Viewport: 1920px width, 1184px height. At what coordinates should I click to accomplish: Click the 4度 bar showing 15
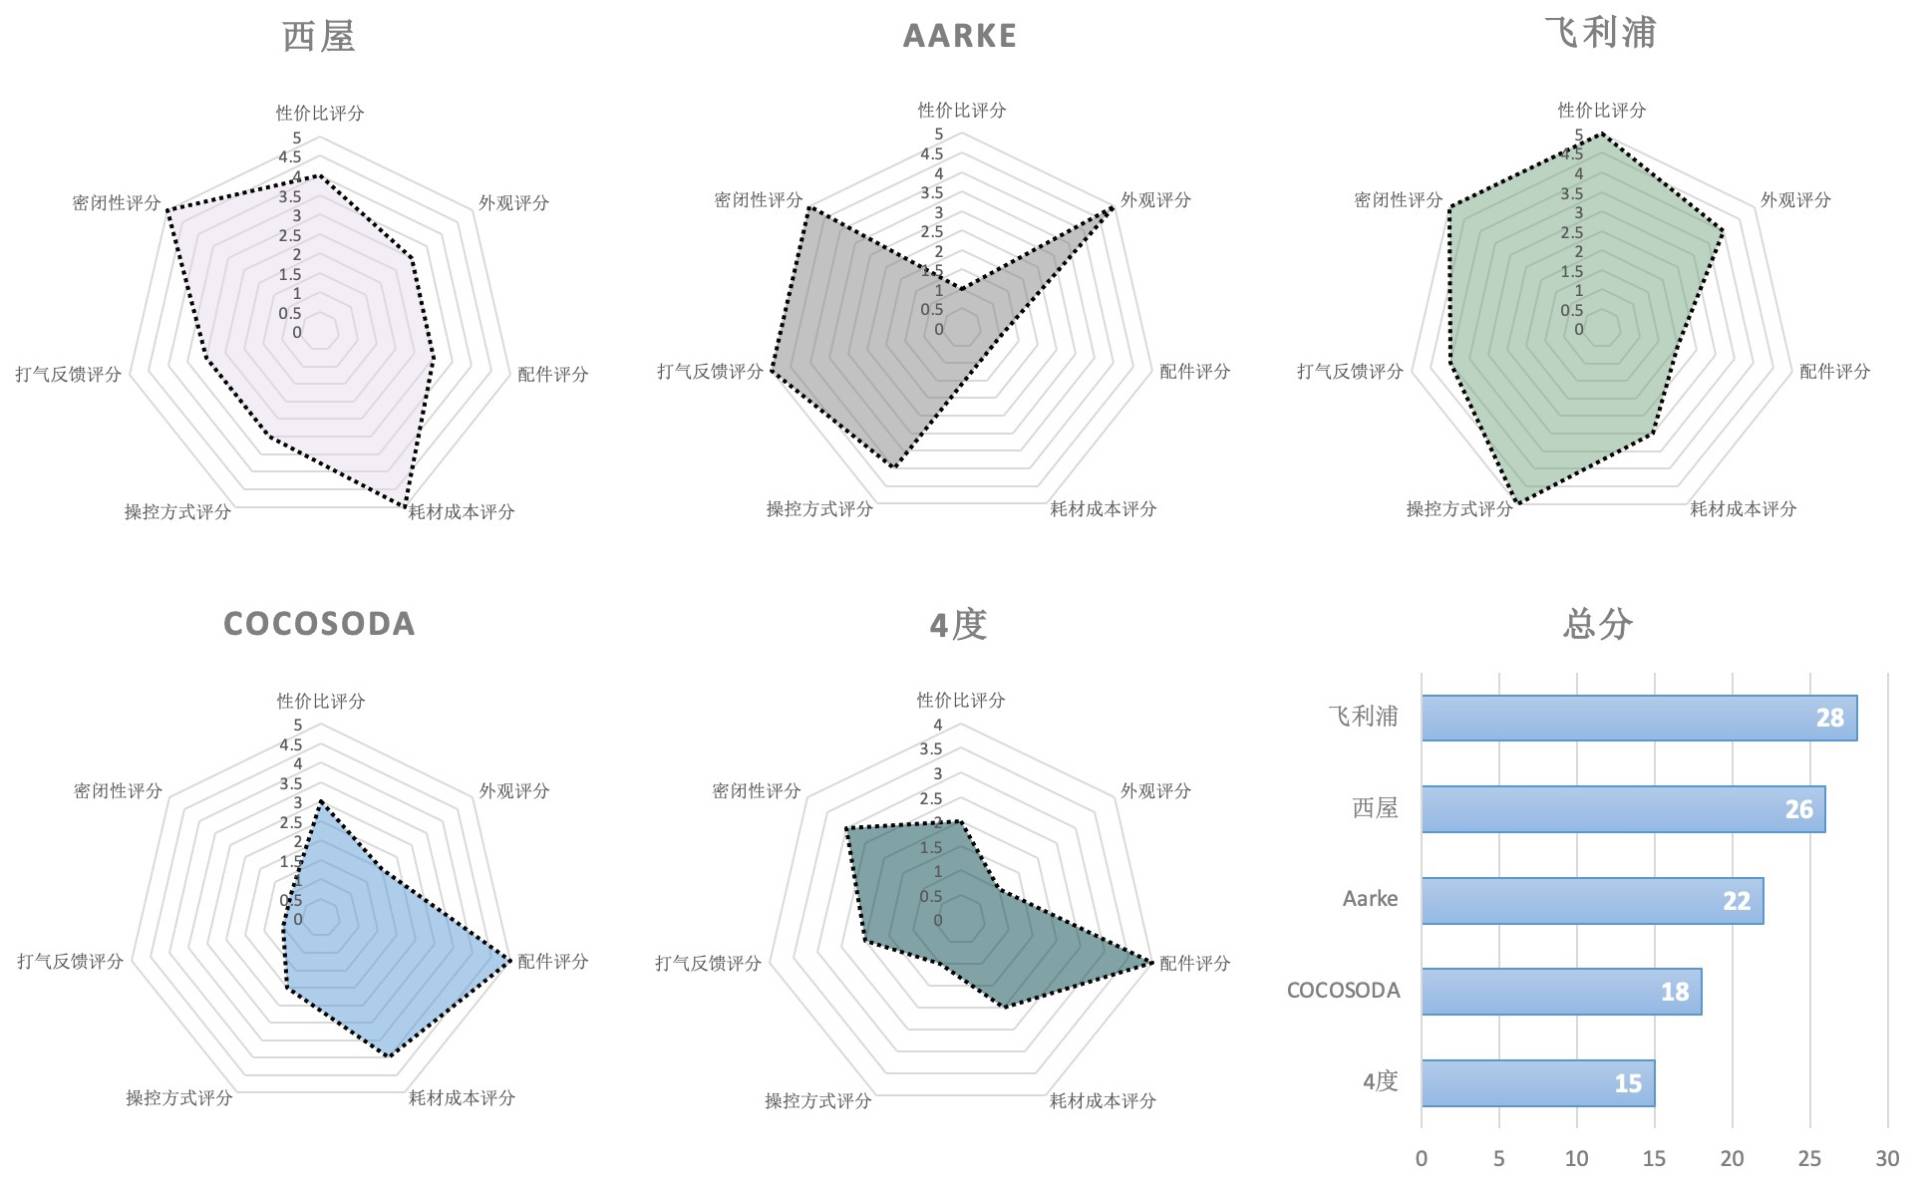point(1537,1083)
